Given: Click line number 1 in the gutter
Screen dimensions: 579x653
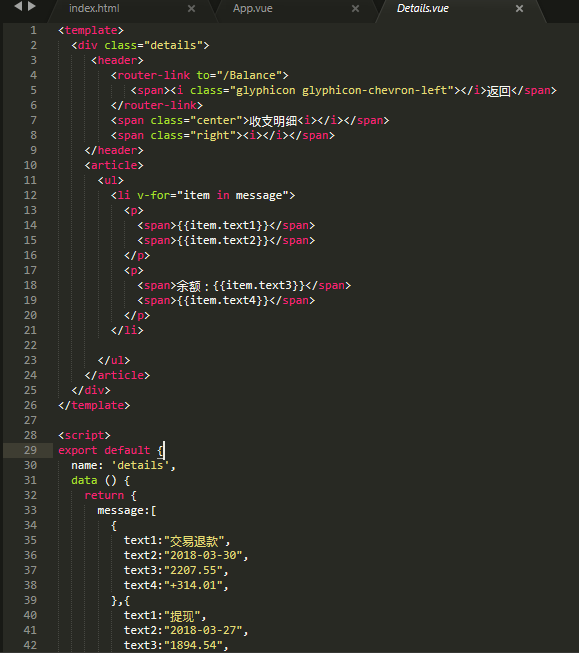Looking at the screenshot, I should click(x=33, y=30).
